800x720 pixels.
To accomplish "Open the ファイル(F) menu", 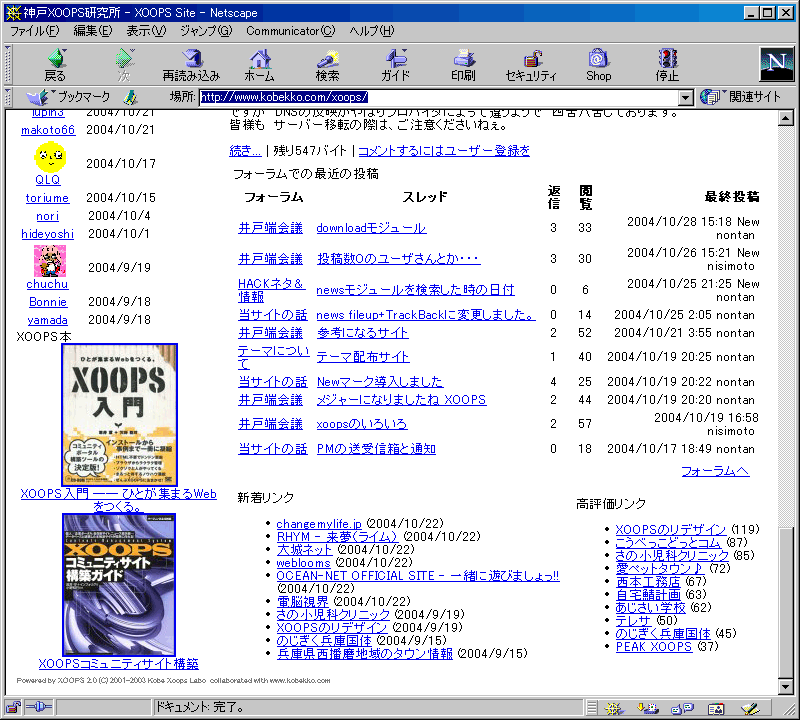I will coord(34,31).
